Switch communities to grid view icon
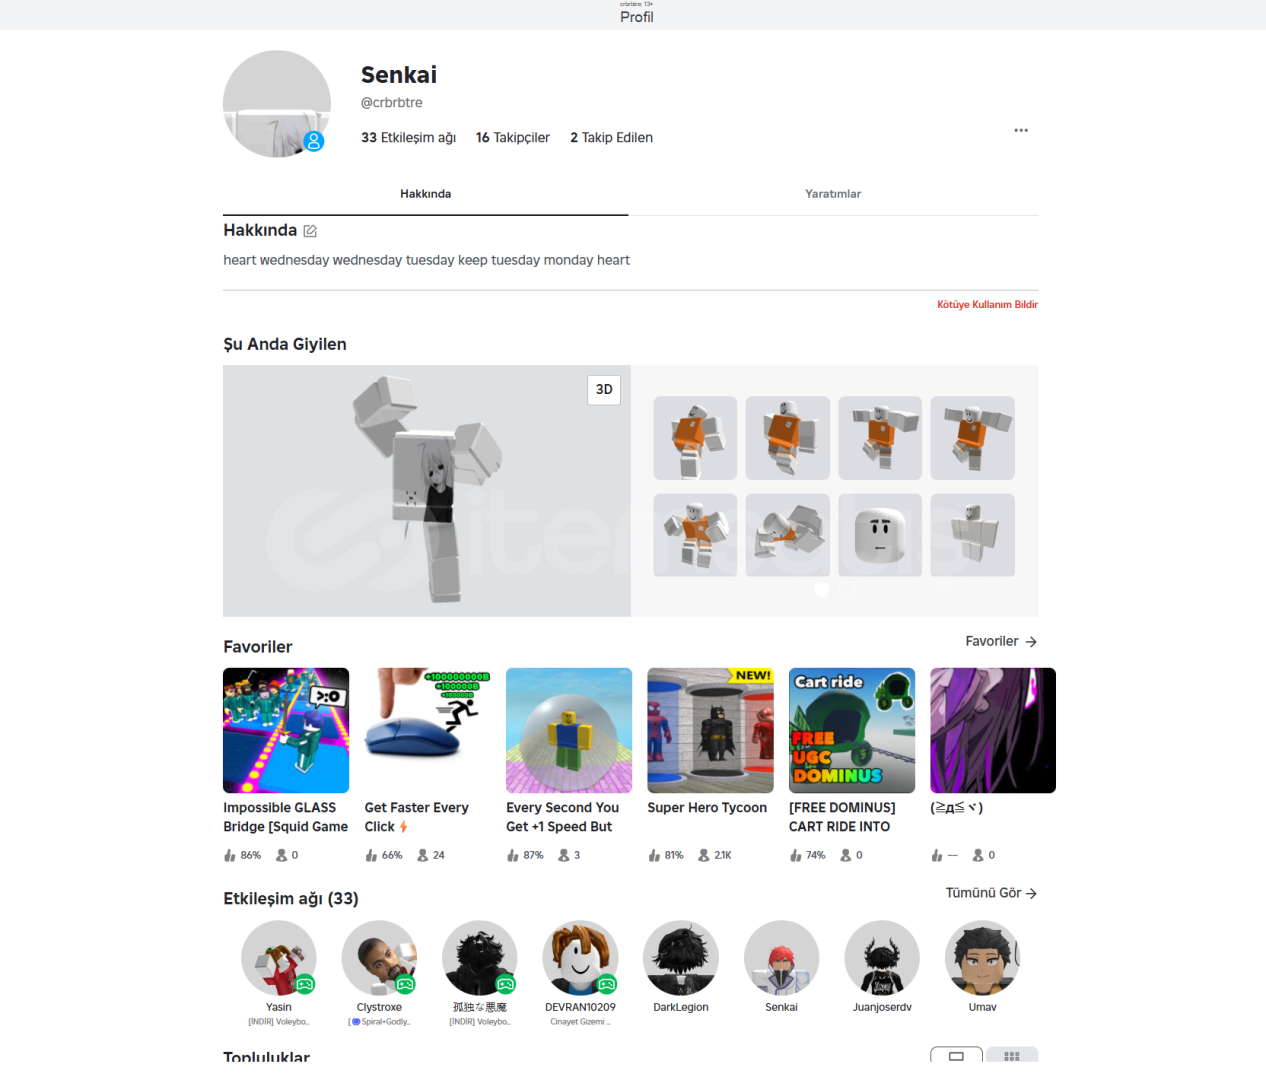The height and width of the screenshot is (1080, 1266). click(x=1012, y=1056)
